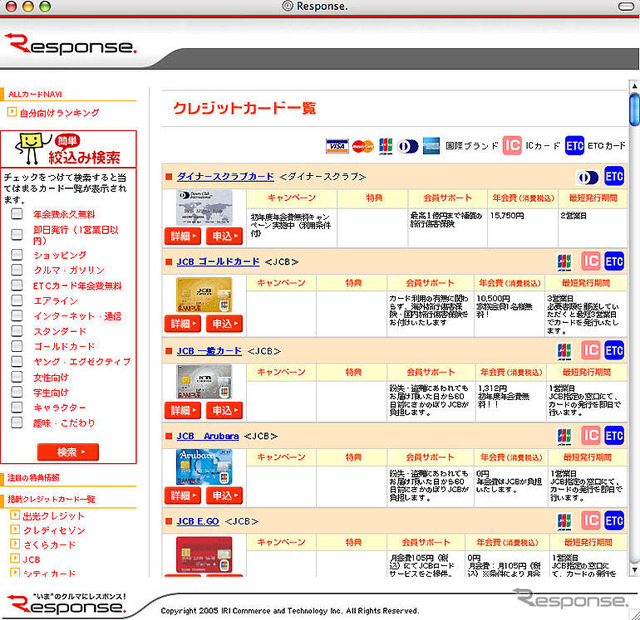Click the JCB Arubara card thumbnail
This screenshot has height=620, width=640.
click(204, 467)
